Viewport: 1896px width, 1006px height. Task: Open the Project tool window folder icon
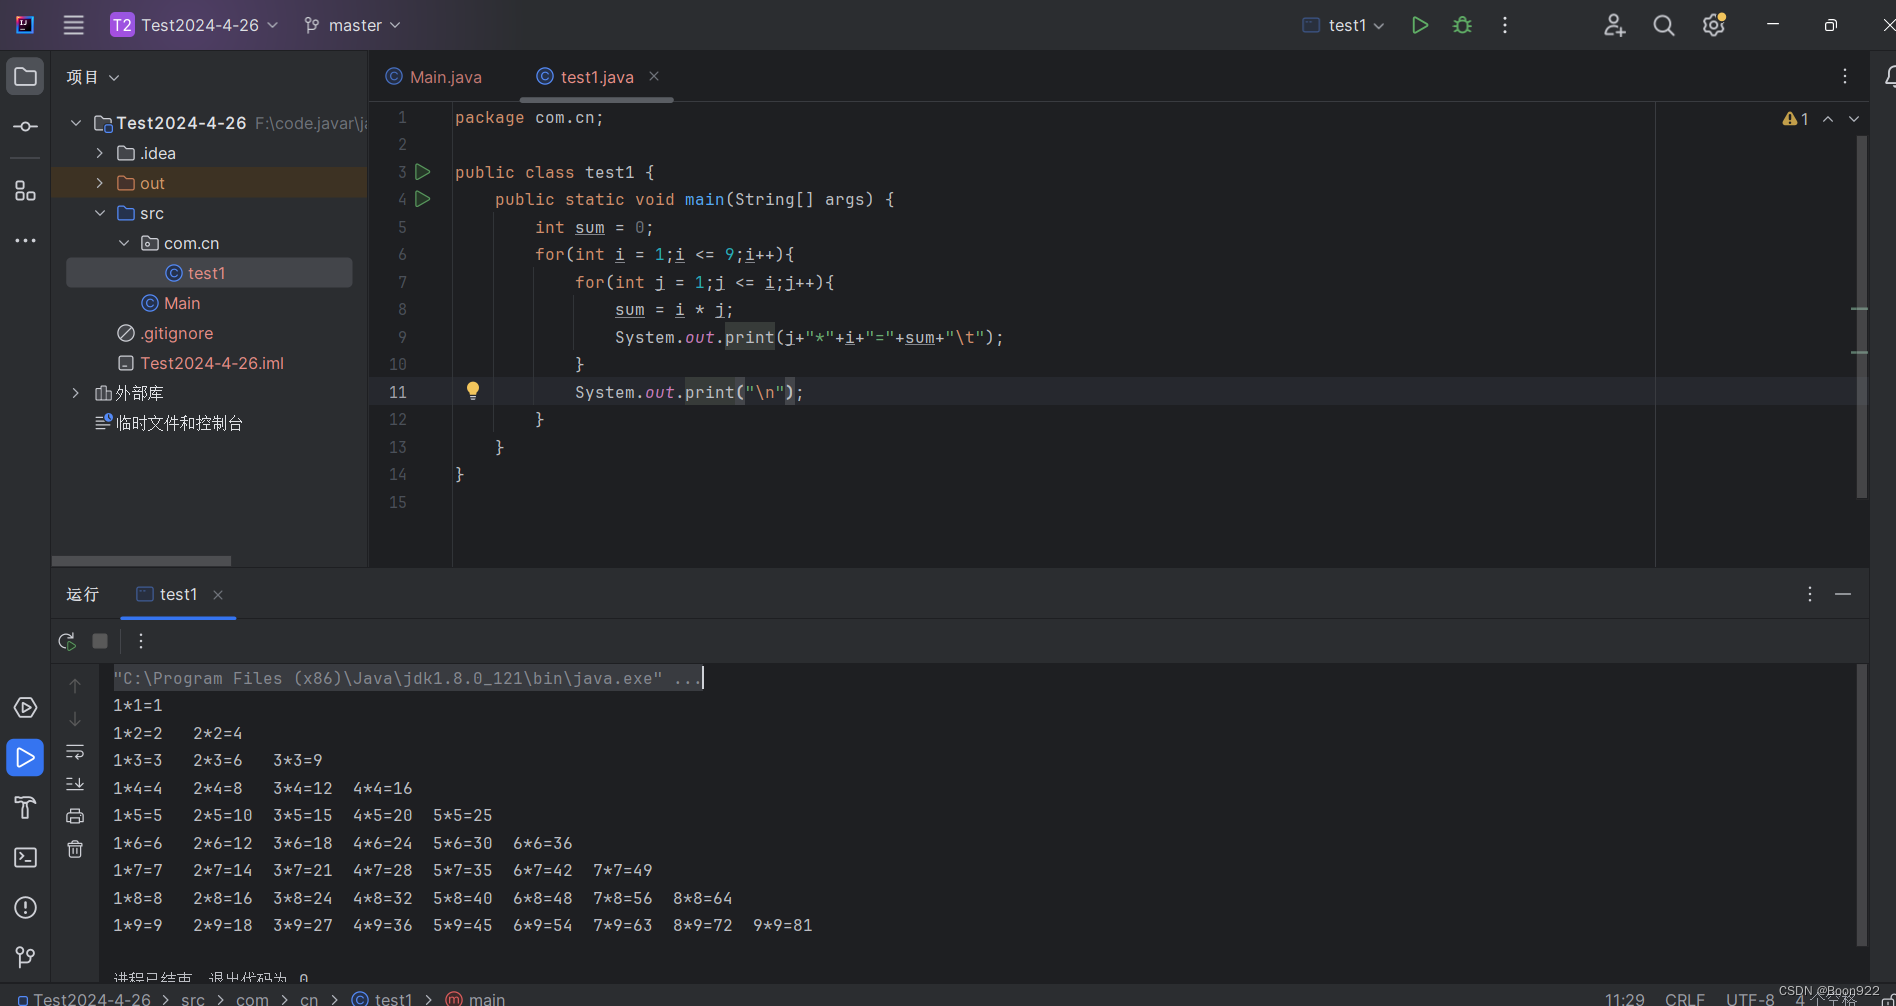pos(25,77)
